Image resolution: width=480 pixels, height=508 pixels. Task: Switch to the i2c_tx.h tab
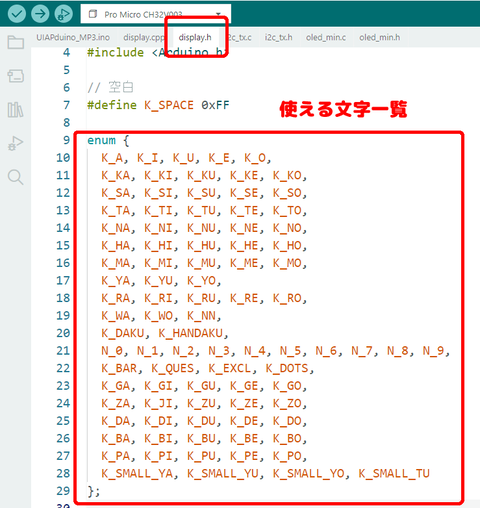point(278,37)
